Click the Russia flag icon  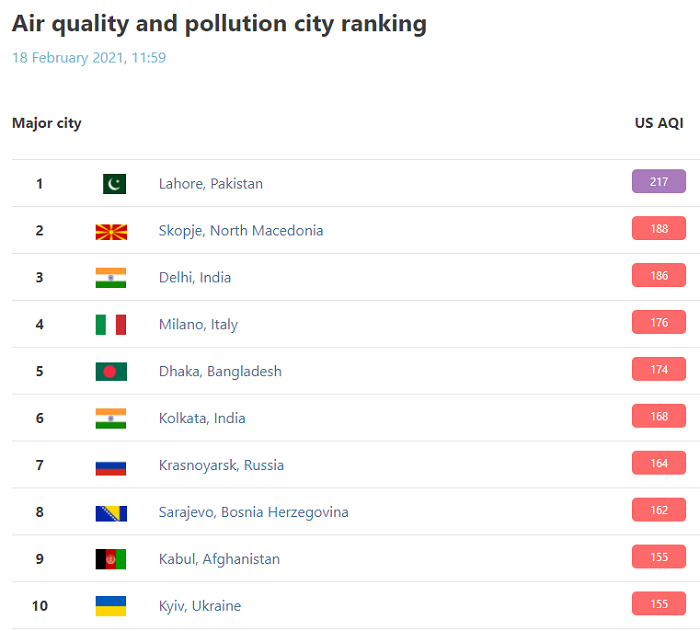pyautogui.click(x=111, y=468)
